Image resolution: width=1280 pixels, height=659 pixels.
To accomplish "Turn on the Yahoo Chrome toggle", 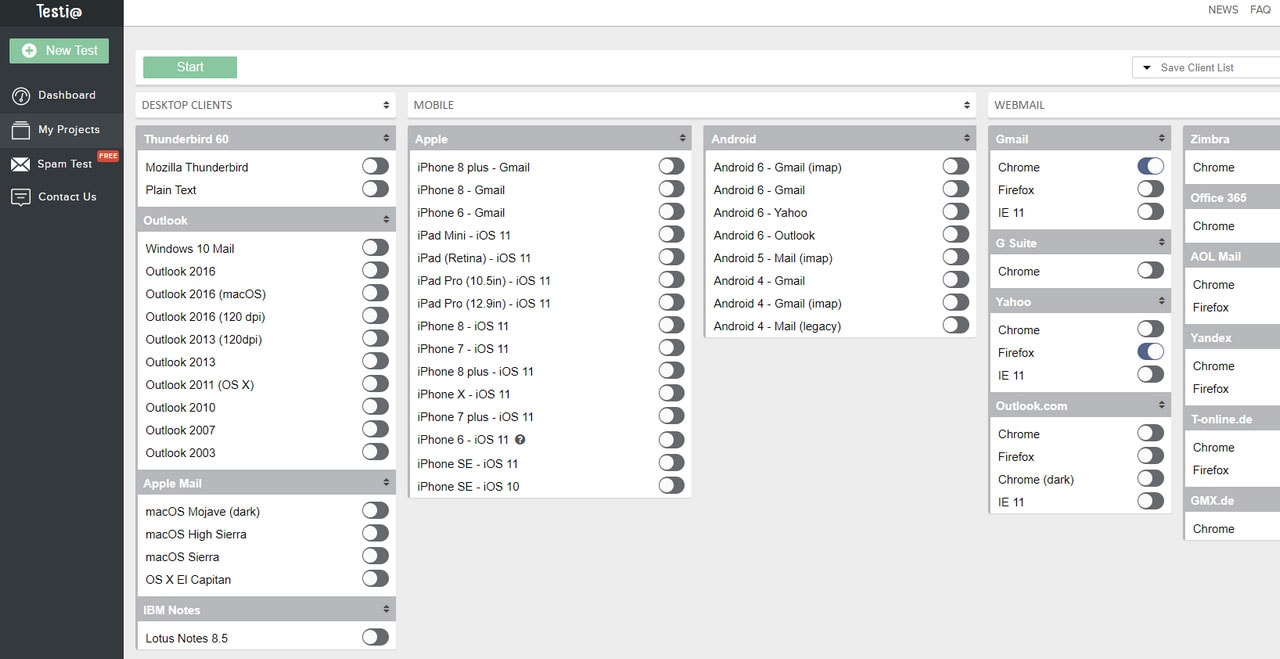I will [x=1150, y=329].
